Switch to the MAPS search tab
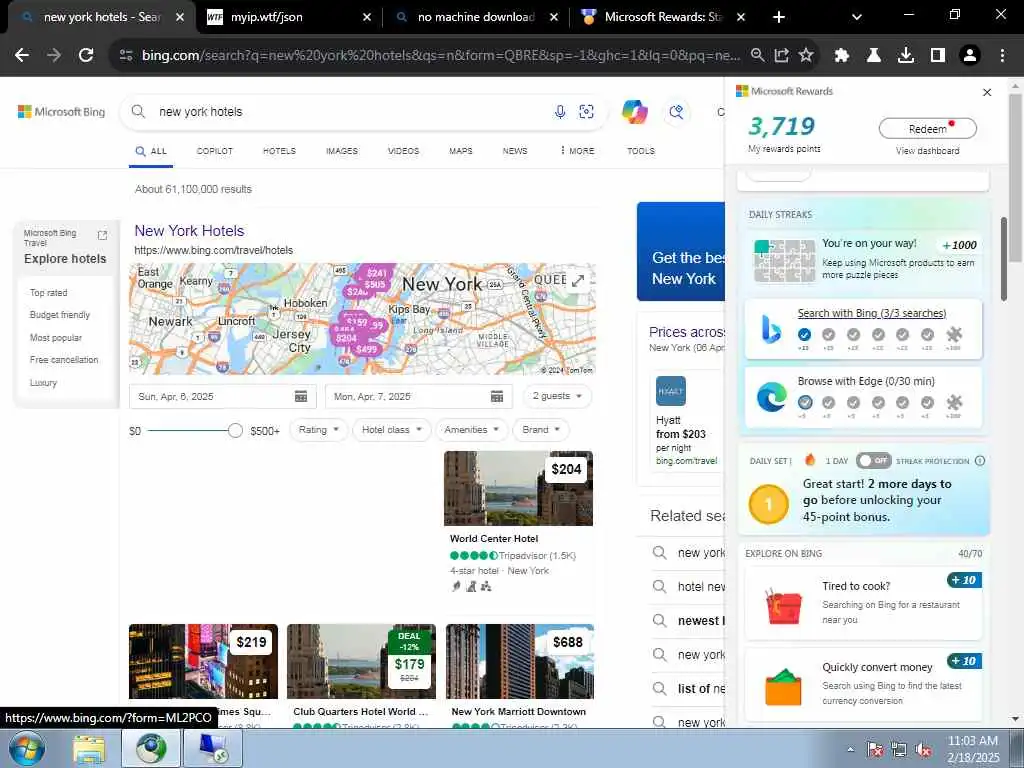 coord(460,151)
